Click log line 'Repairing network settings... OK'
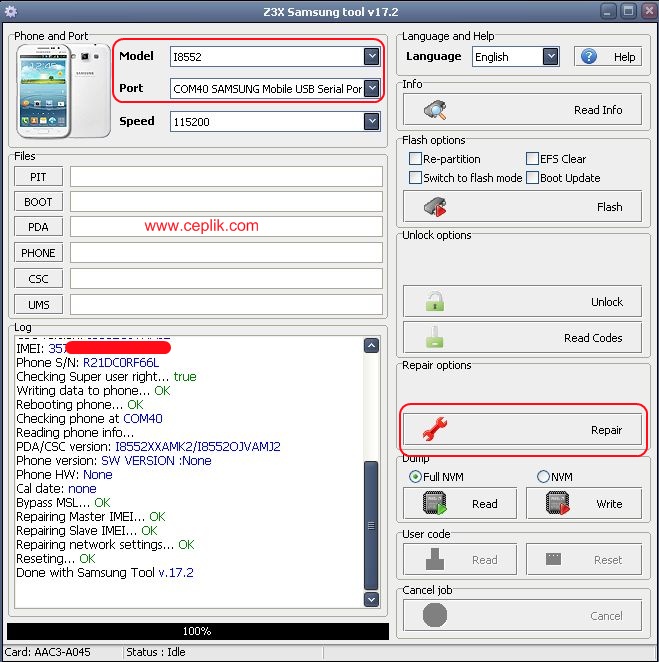The height and width of the screenshot is (662, 659). tap(105, 544)
